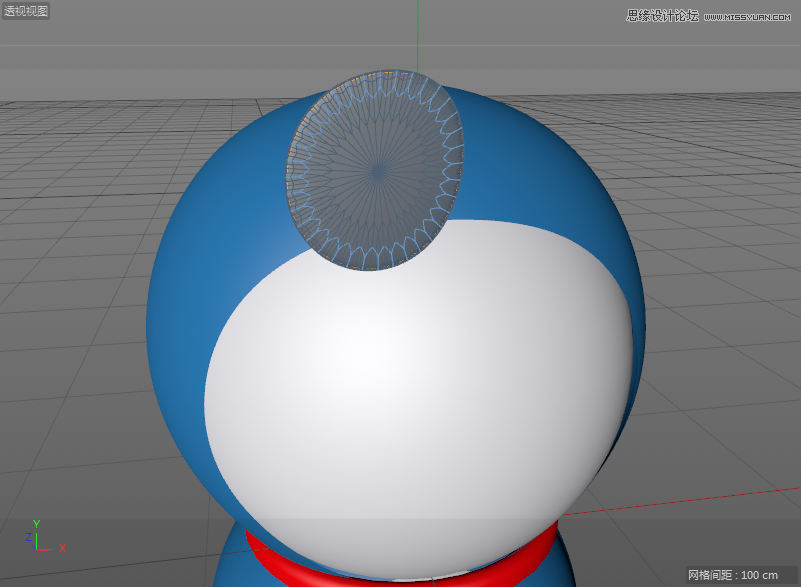The width and height of the screenshot is (801, 587).
Task: Open the www.missyuan.com watermark link
Action: click(749, 16)
